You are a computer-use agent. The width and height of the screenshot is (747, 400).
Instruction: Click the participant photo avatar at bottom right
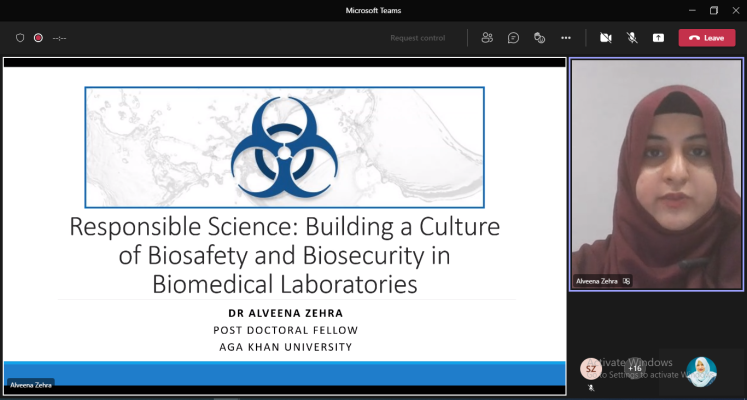click(x=701, y=371)
